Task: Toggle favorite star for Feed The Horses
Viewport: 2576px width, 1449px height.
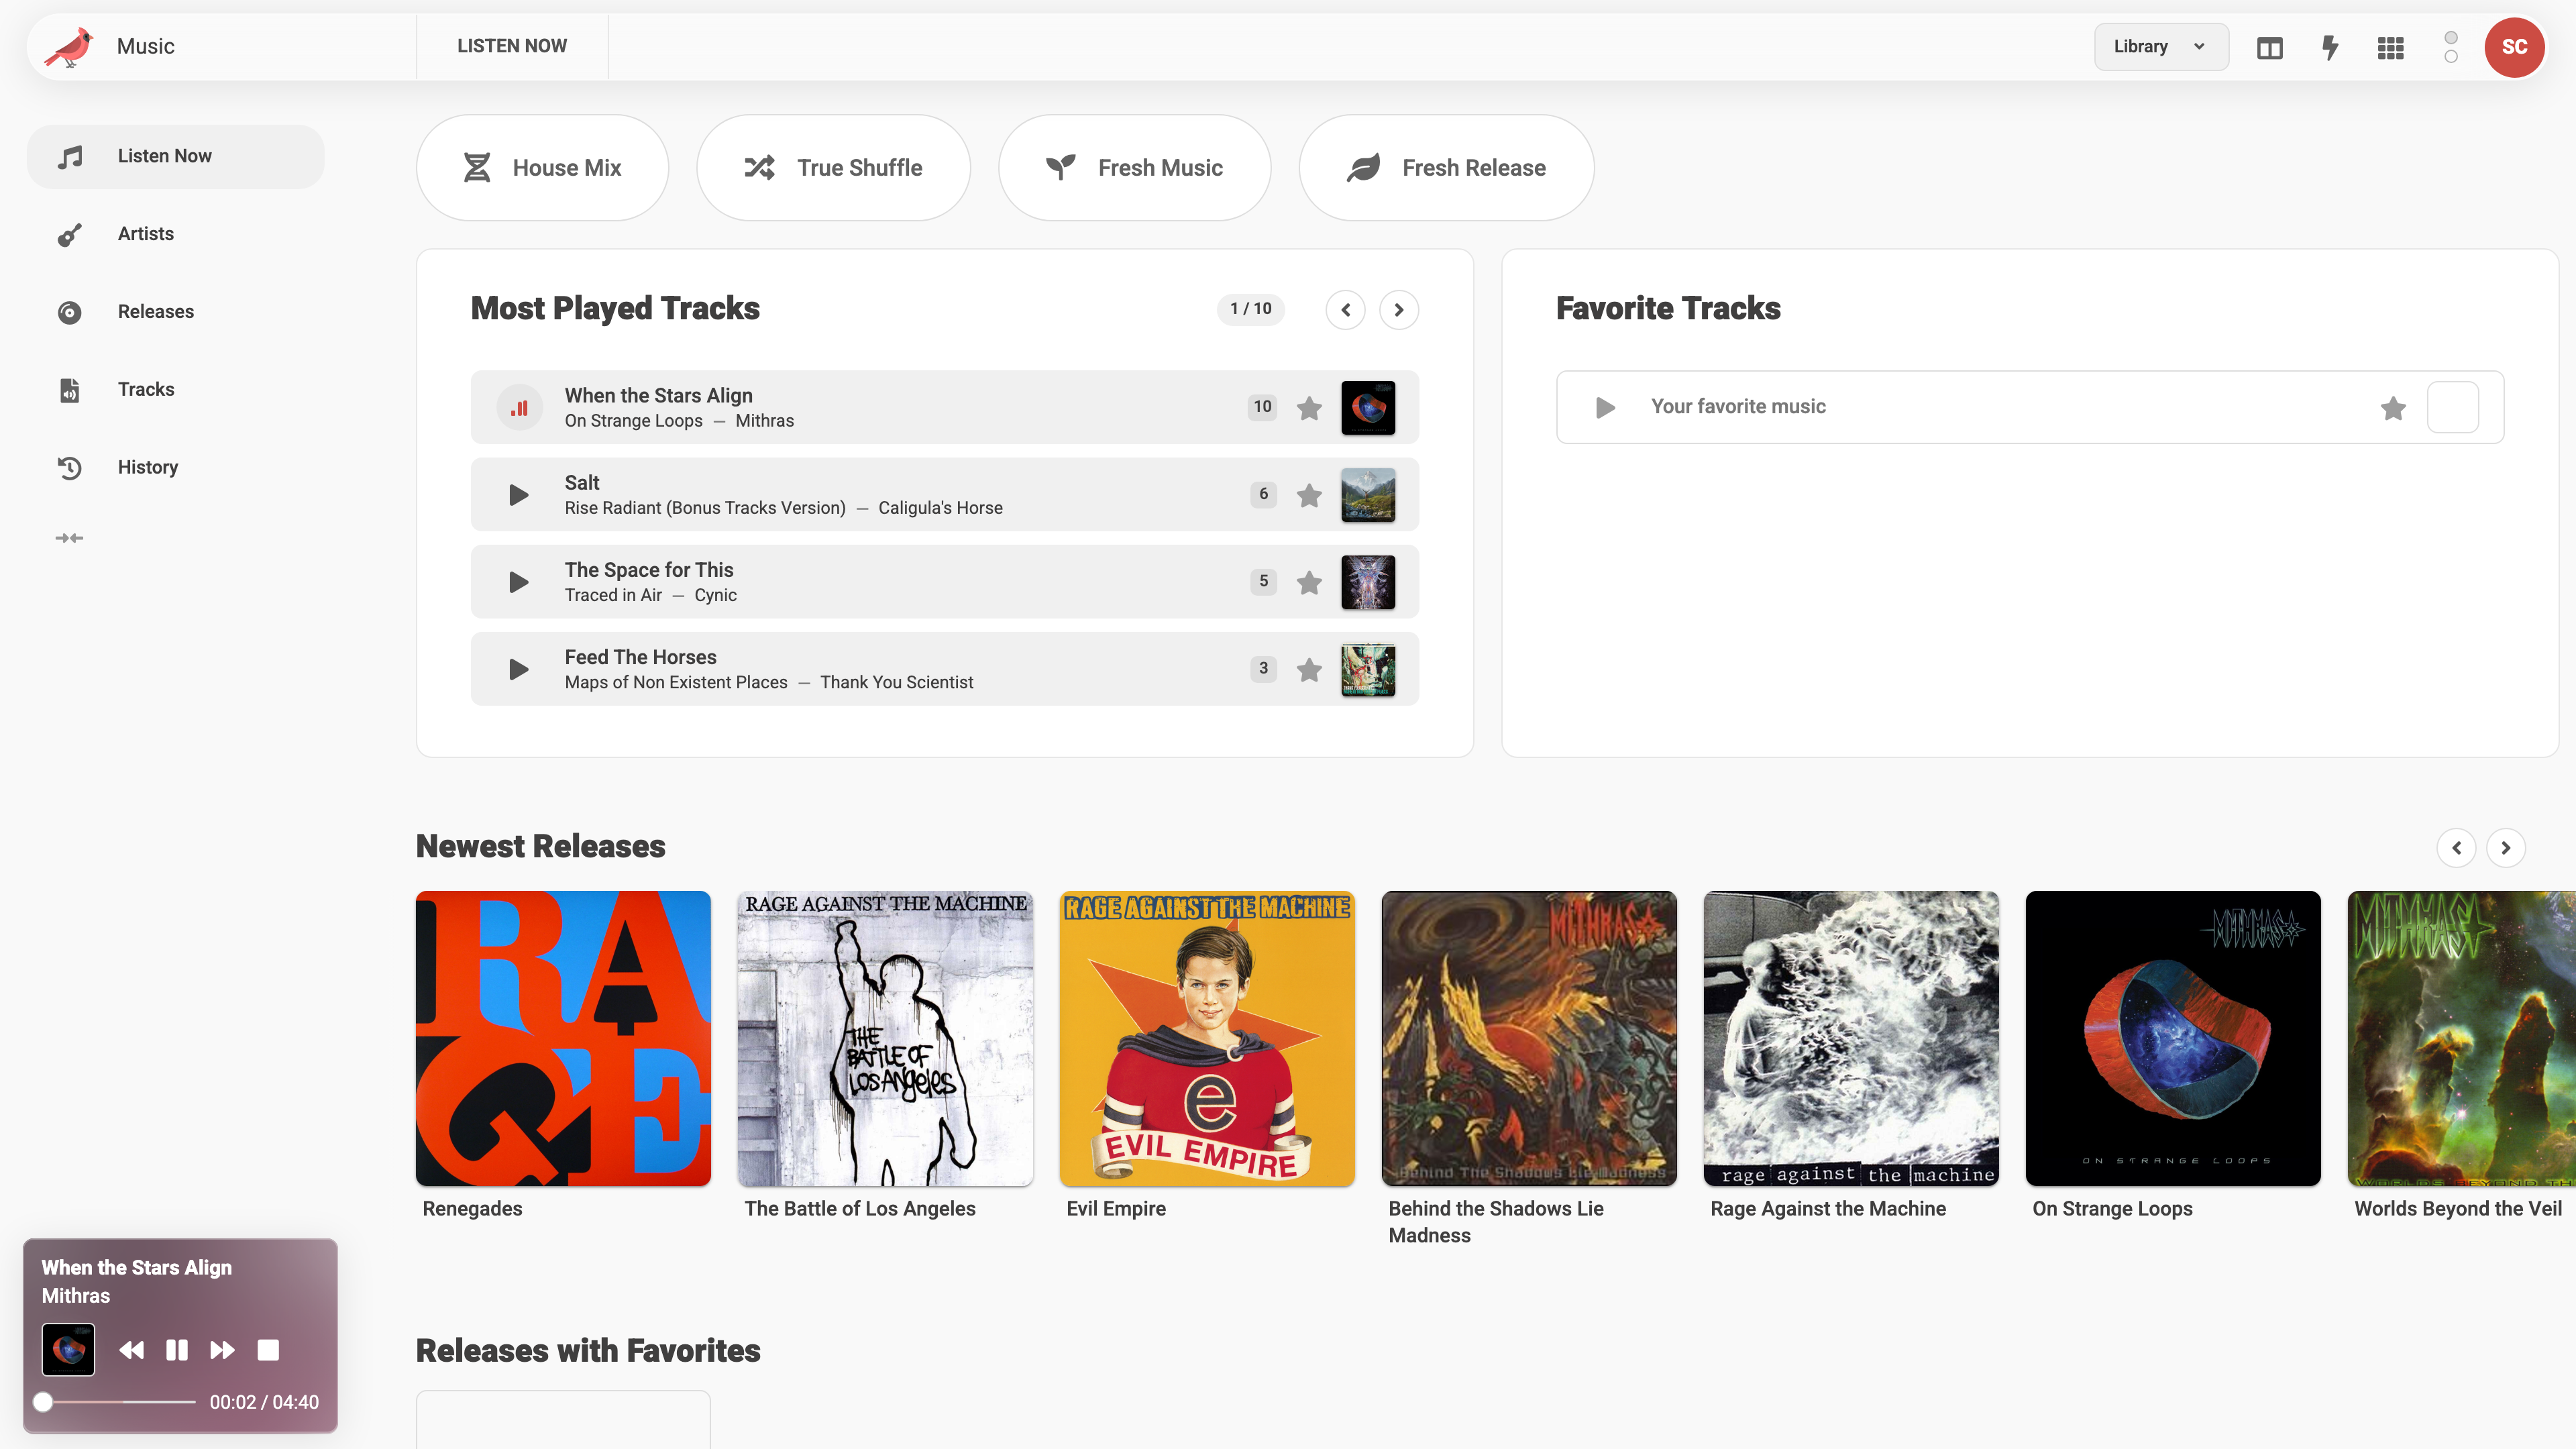Action: [x=1309, y=670]
